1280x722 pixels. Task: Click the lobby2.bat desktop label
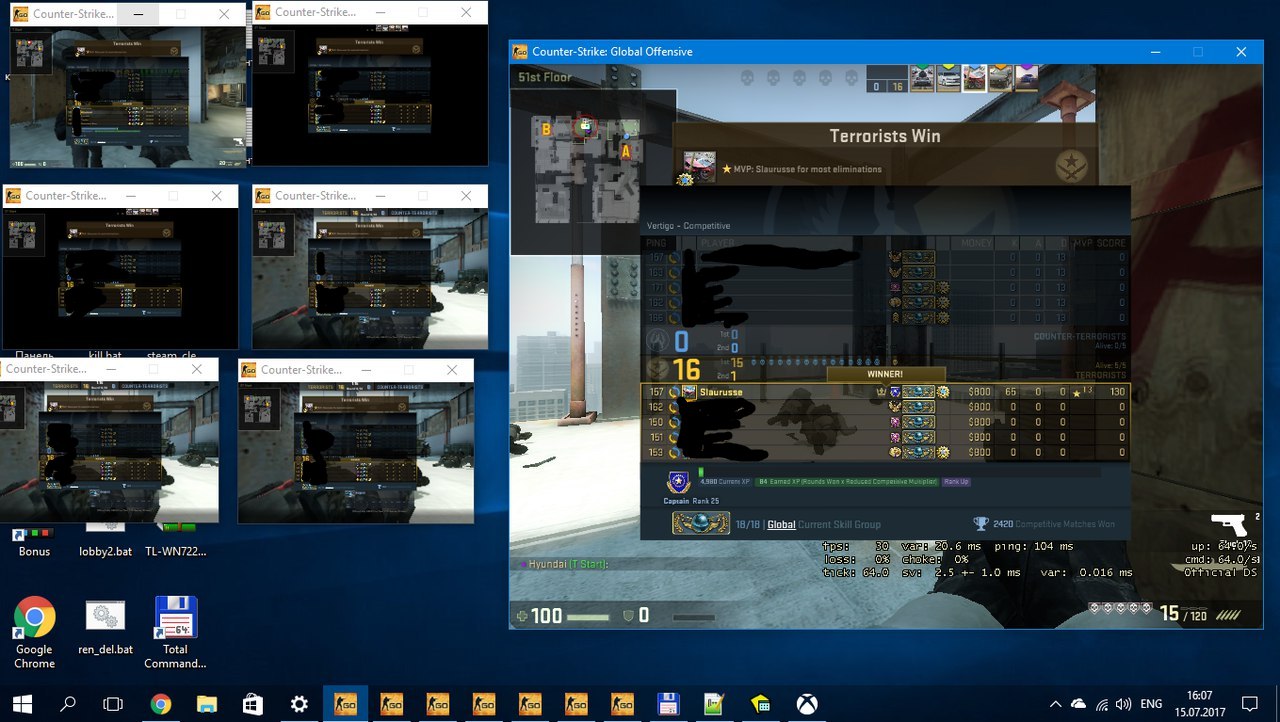click(105, 551)
